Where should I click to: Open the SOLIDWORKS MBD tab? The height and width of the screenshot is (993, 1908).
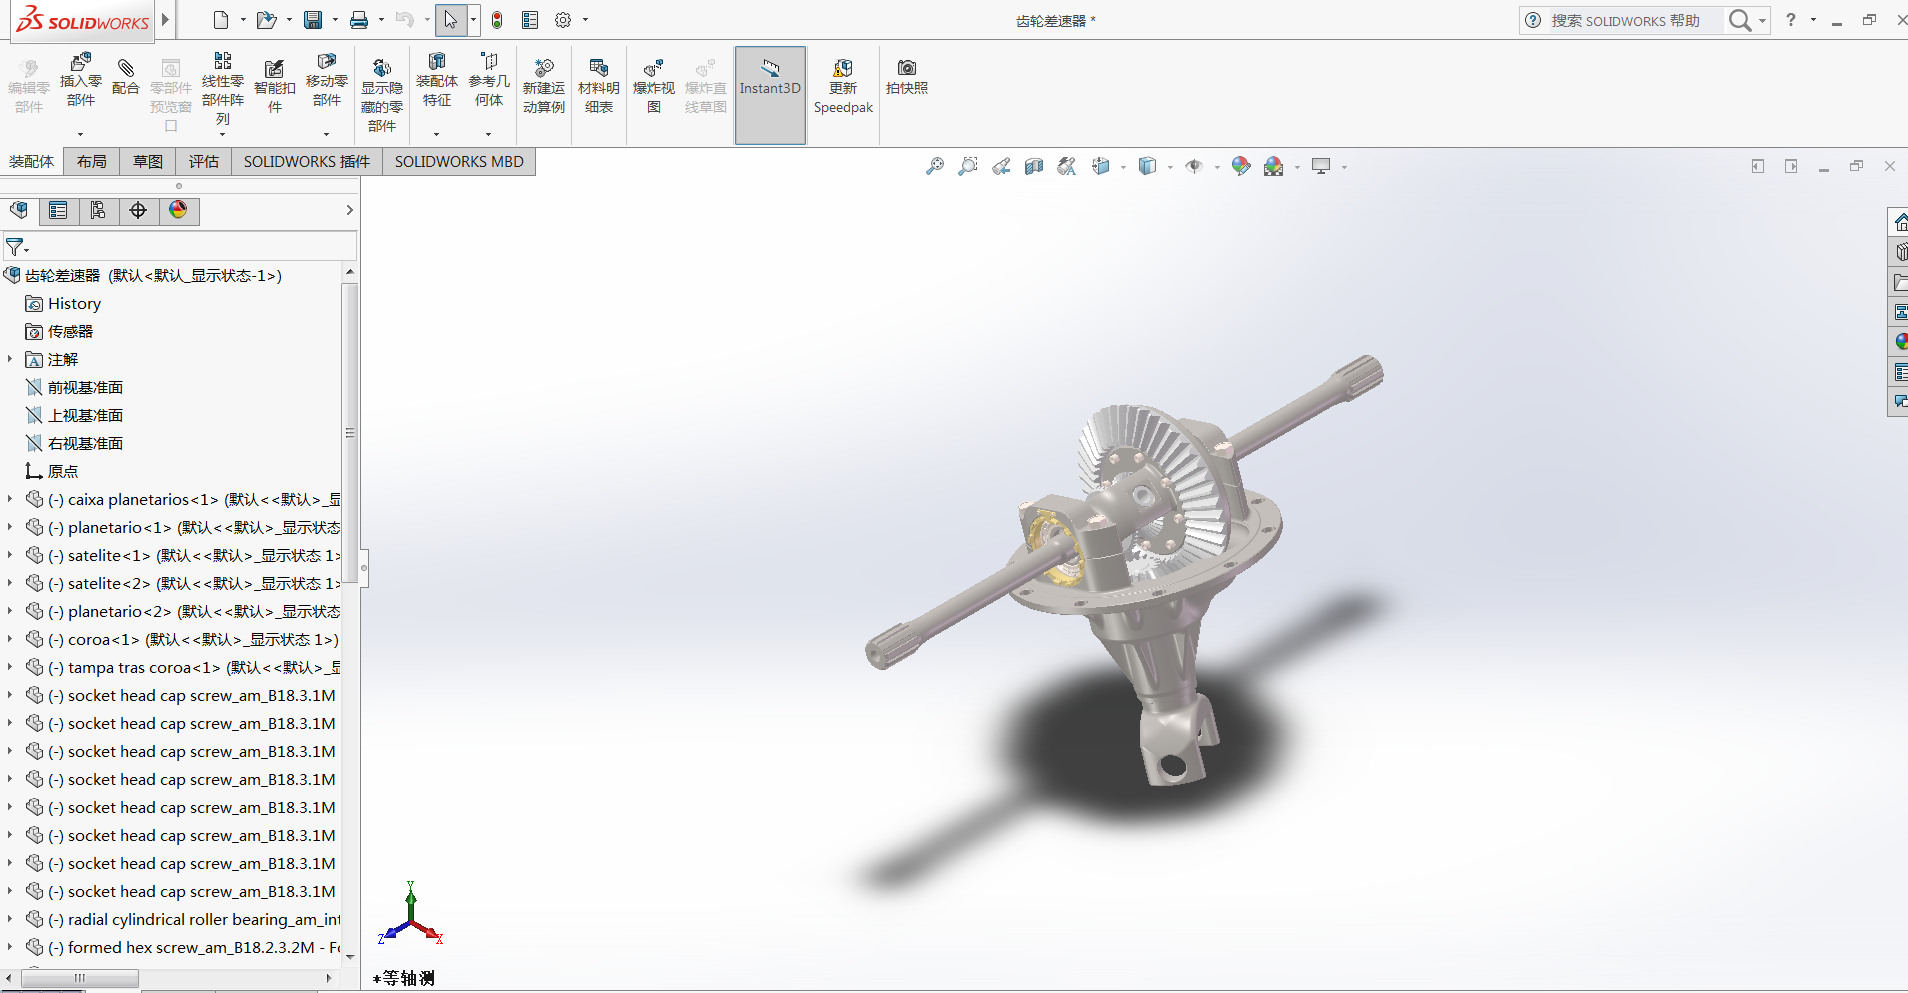[x=458, y=161]
